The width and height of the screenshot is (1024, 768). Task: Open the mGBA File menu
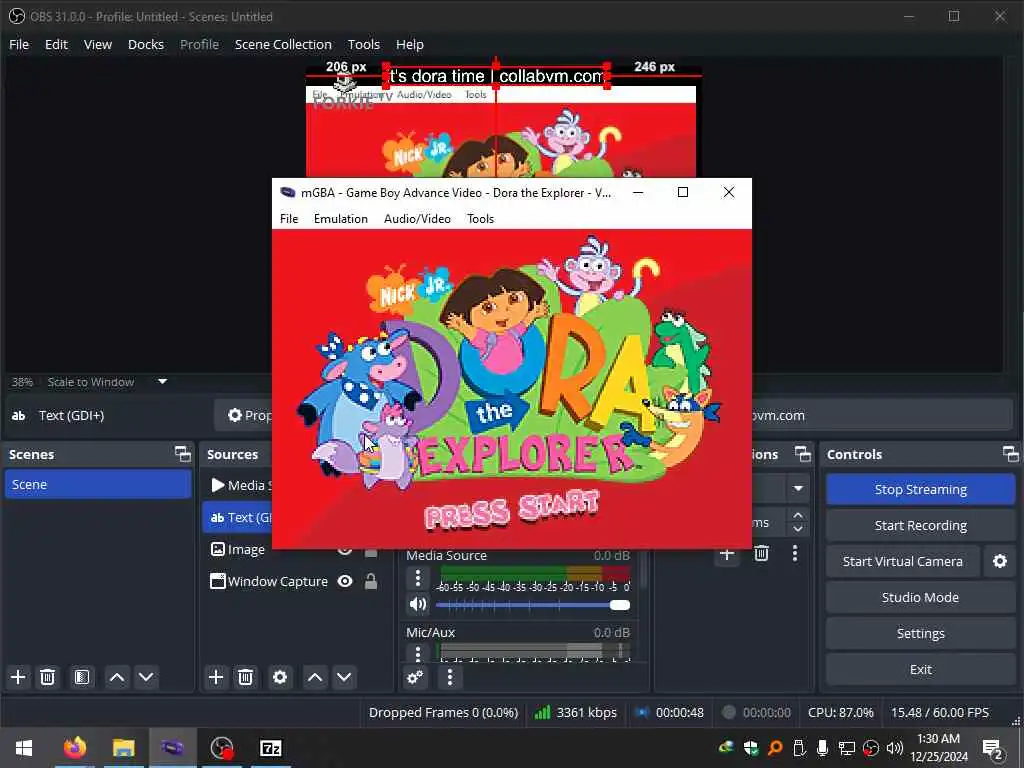click(x=289, y=219)
